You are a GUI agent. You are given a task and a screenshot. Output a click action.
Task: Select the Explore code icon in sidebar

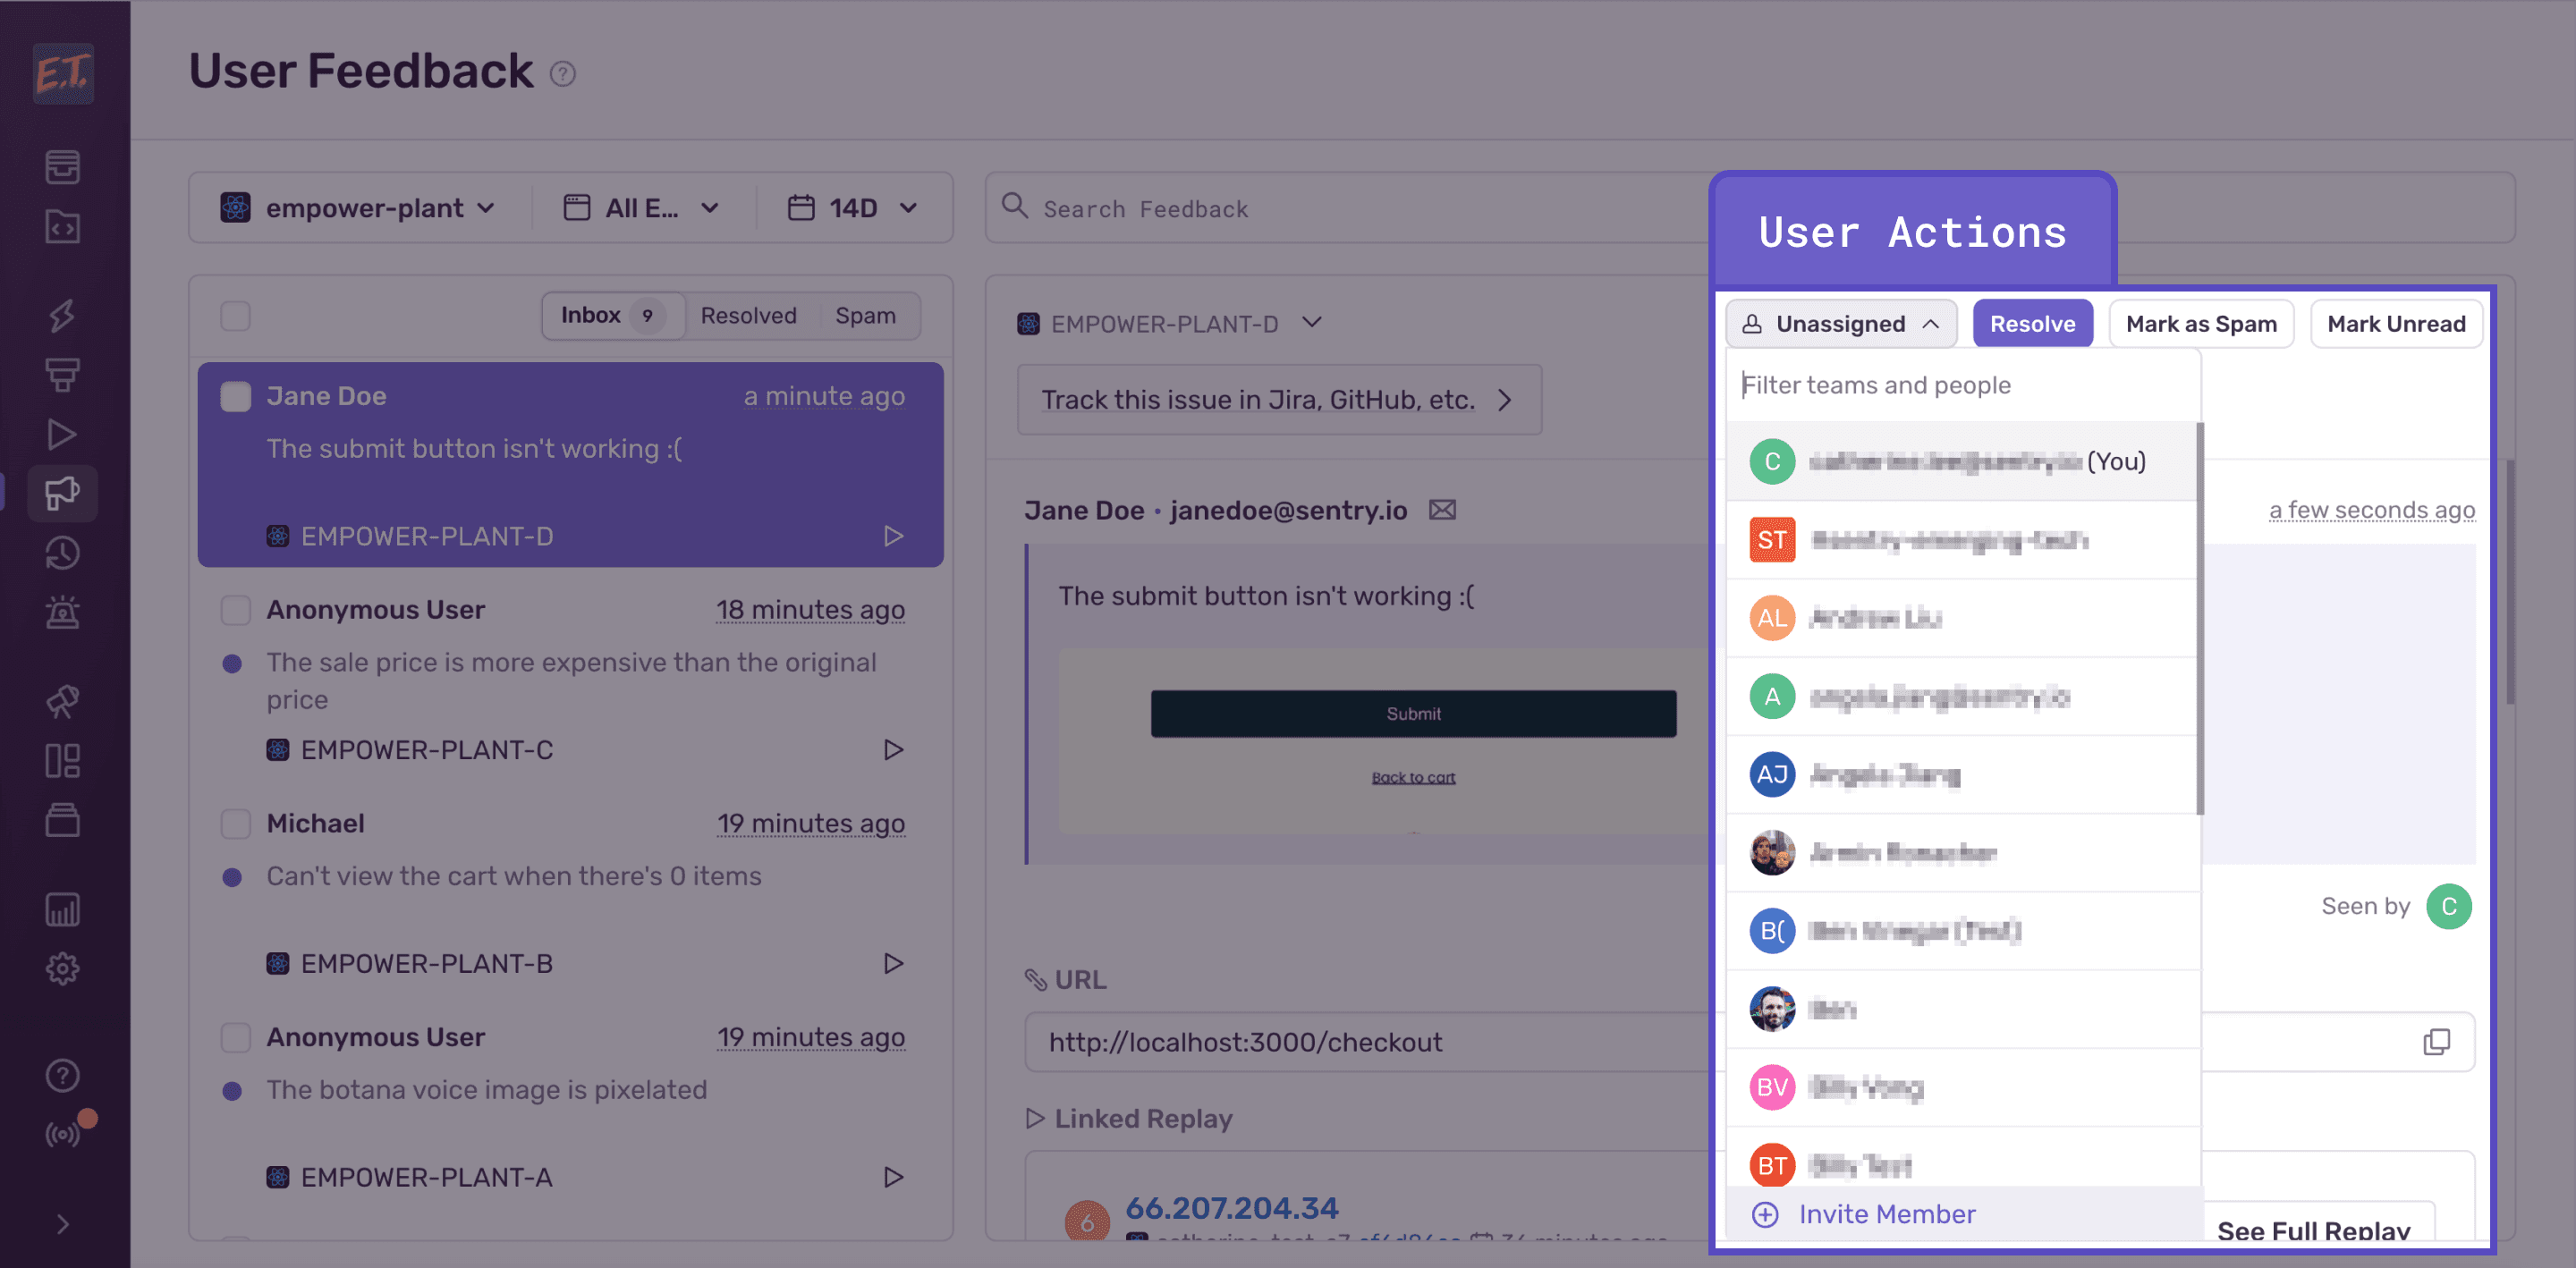coord(62,227)
